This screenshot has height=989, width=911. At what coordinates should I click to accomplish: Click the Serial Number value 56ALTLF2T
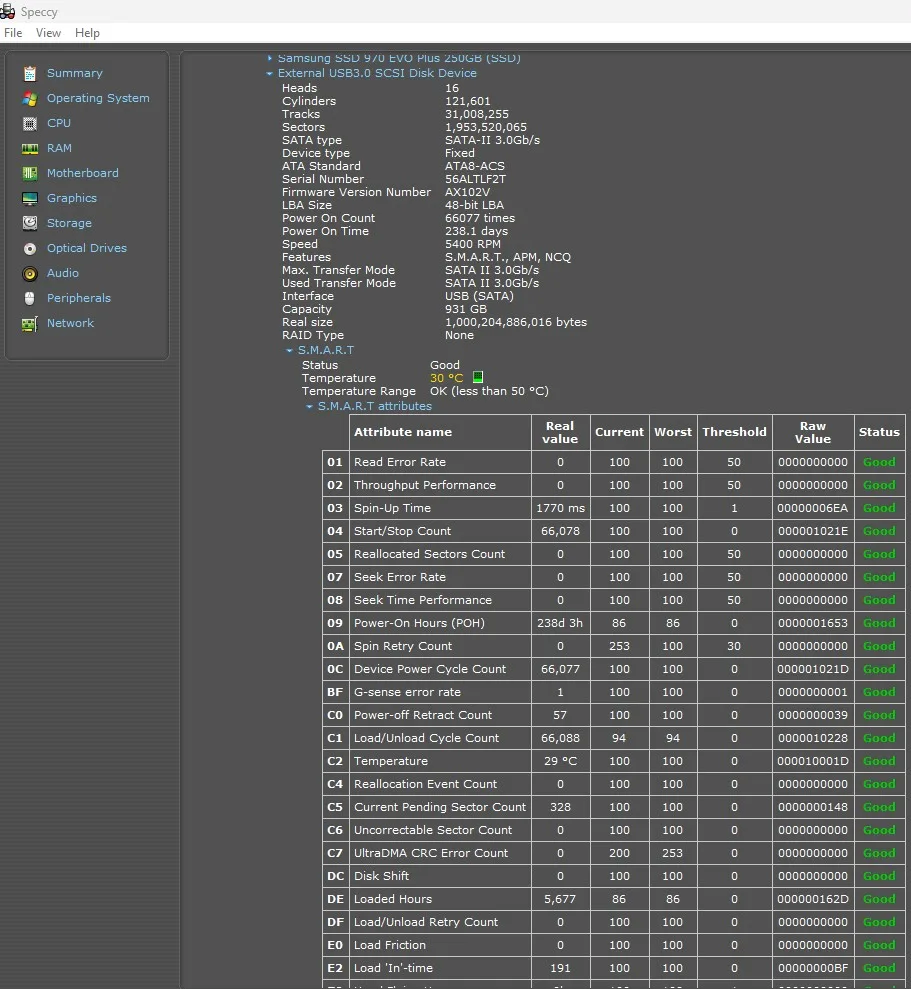point(475,179)
